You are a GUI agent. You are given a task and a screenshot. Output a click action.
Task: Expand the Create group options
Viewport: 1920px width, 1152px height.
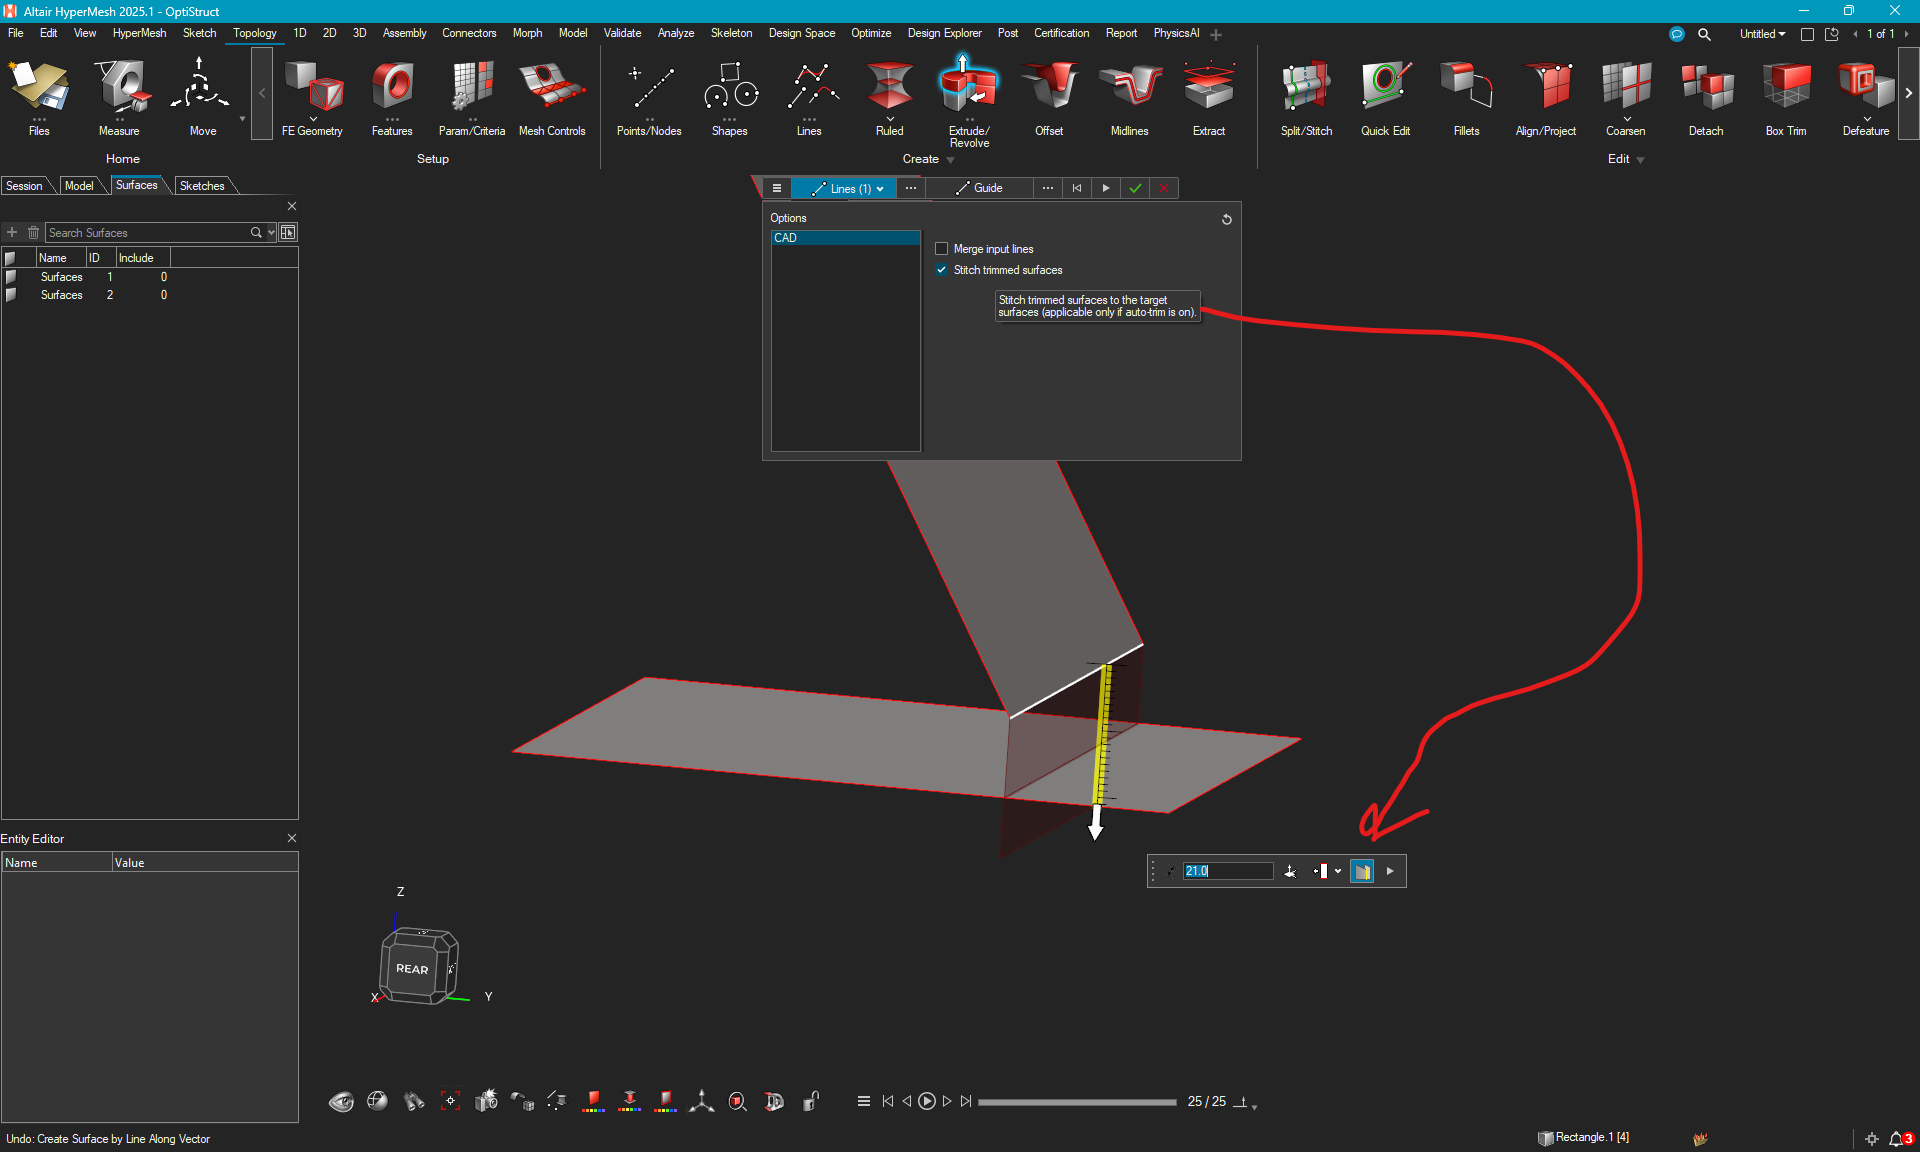point(951,160)
